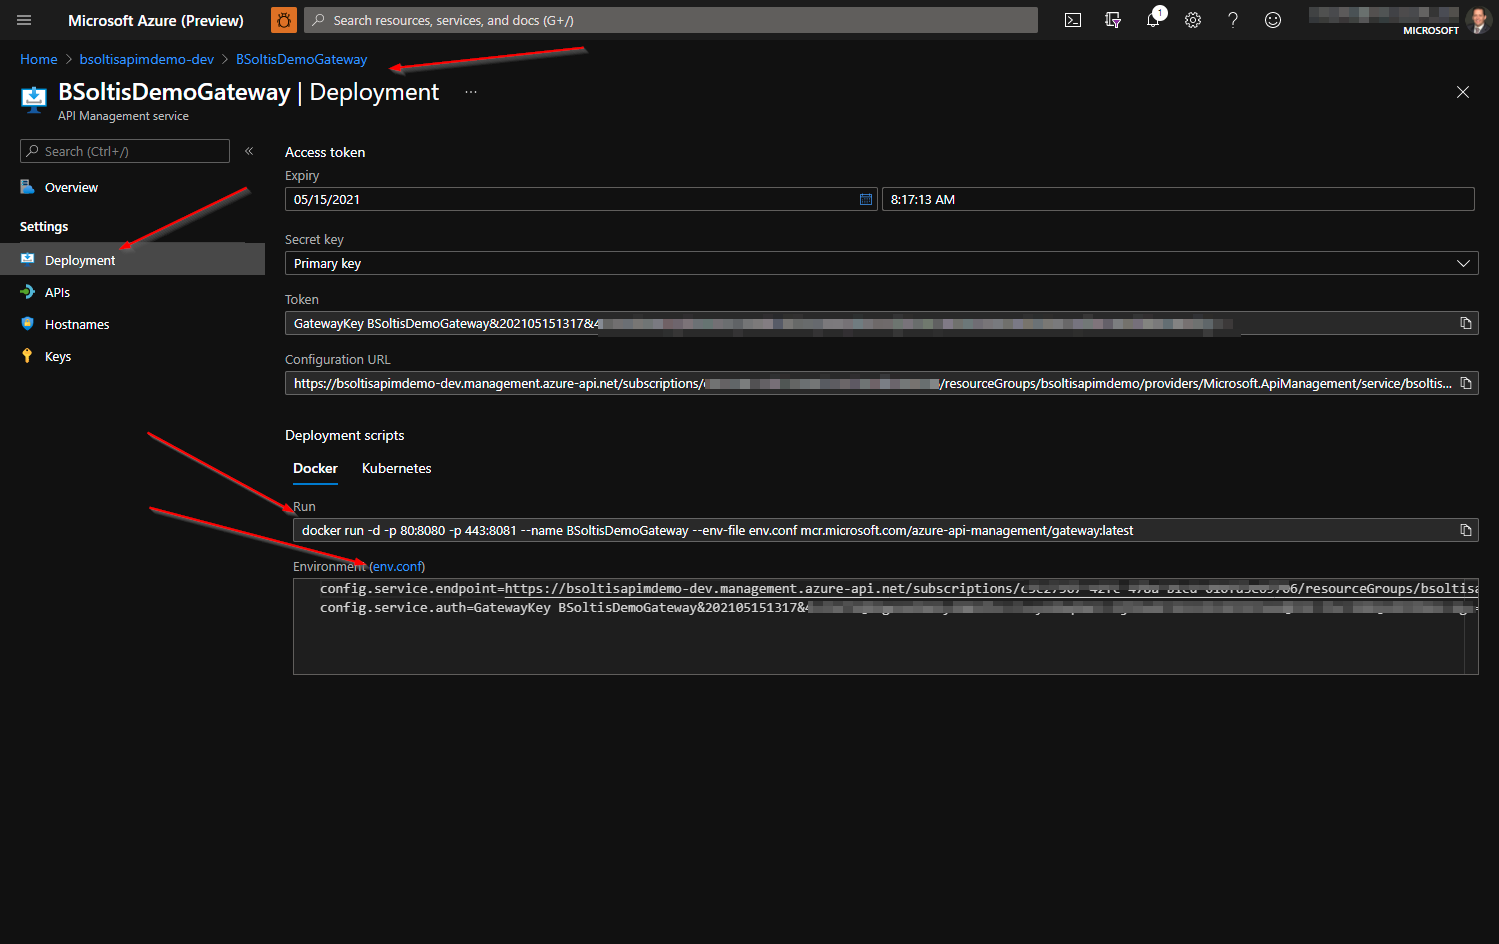Image resolution: width=1499 pixels, height=944 pixels.
Task: Open the help question mark icon
Action: pos(1232,19)
